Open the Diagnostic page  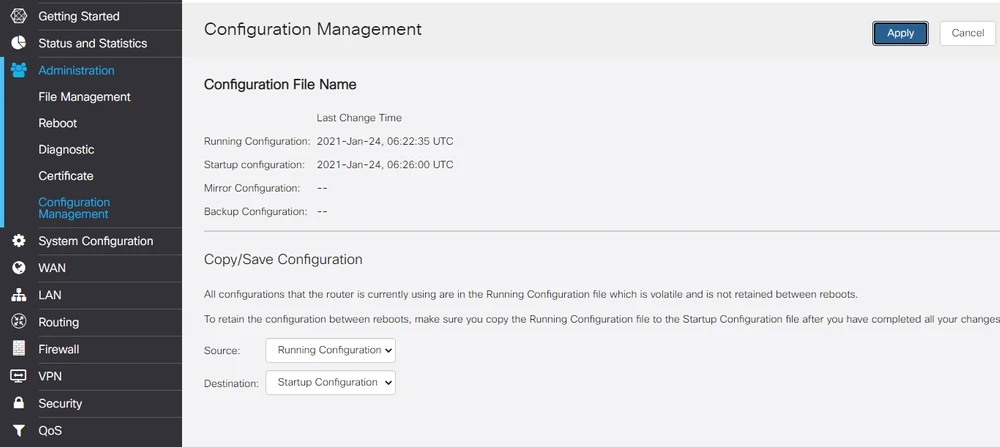[66, 149]
